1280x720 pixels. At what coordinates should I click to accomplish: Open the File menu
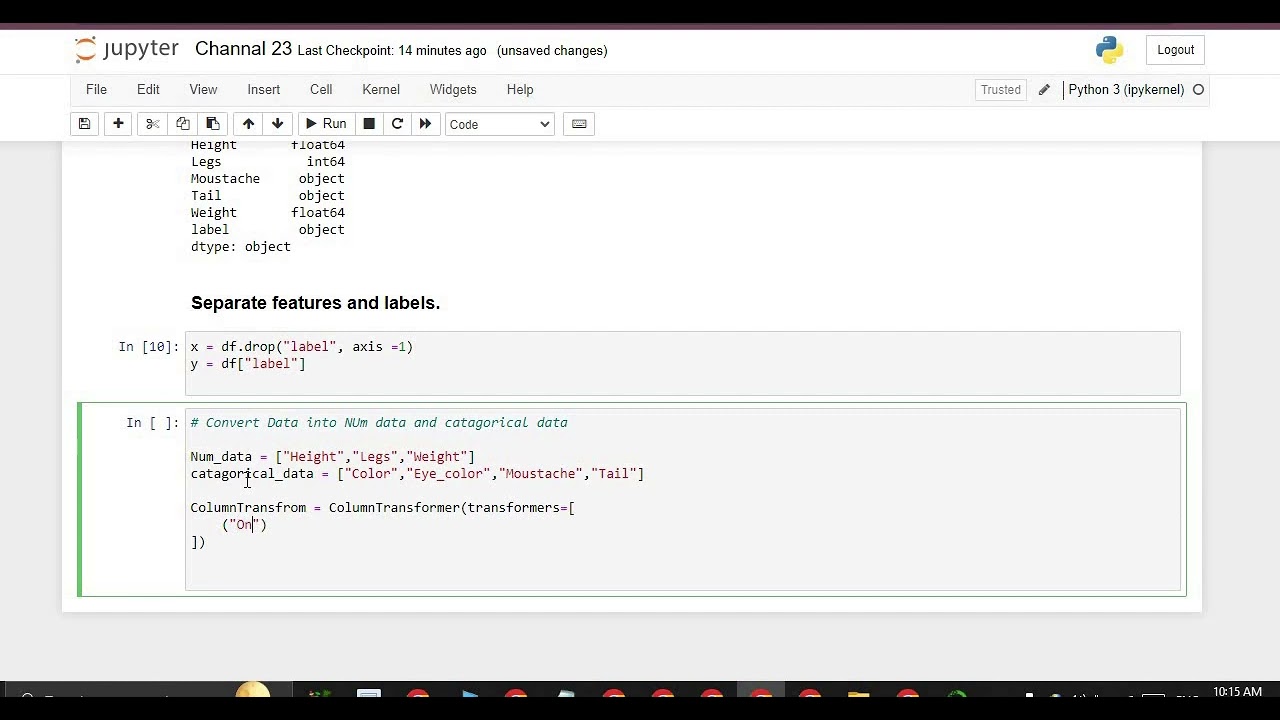(96, 90)
